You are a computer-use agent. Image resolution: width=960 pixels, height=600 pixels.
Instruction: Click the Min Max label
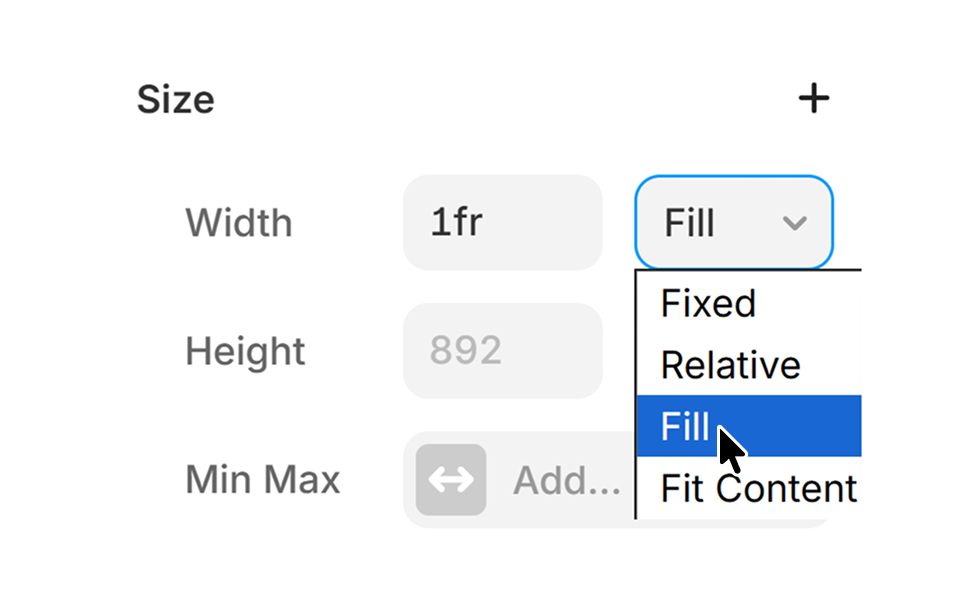pyautogui.click(x=262, y=480)
